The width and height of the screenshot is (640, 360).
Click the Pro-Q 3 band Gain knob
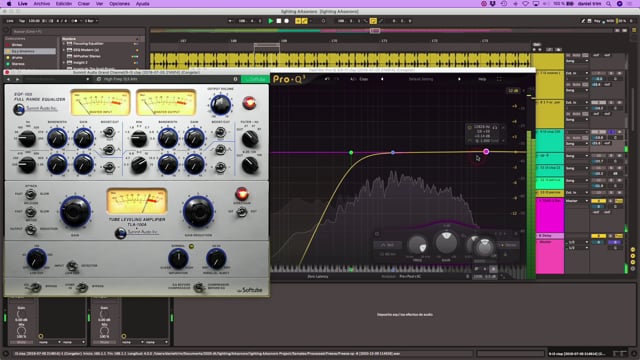446,242
